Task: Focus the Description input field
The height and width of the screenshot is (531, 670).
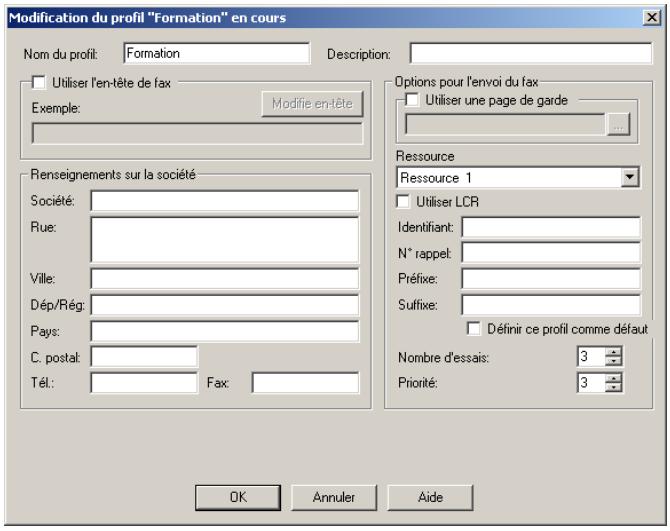Action: (x=529, y=52)
